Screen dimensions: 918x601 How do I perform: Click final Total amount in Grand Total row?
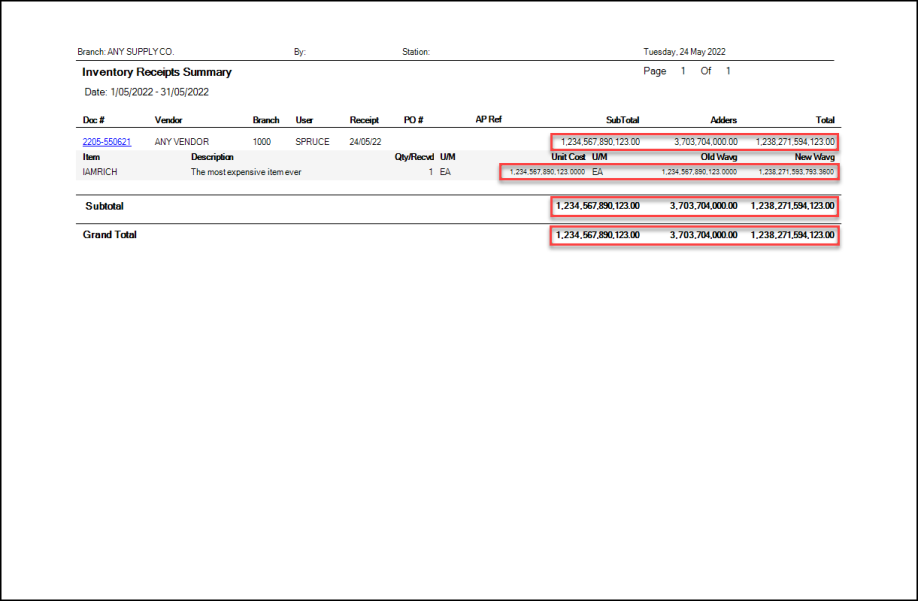click(x=793, y=235)
